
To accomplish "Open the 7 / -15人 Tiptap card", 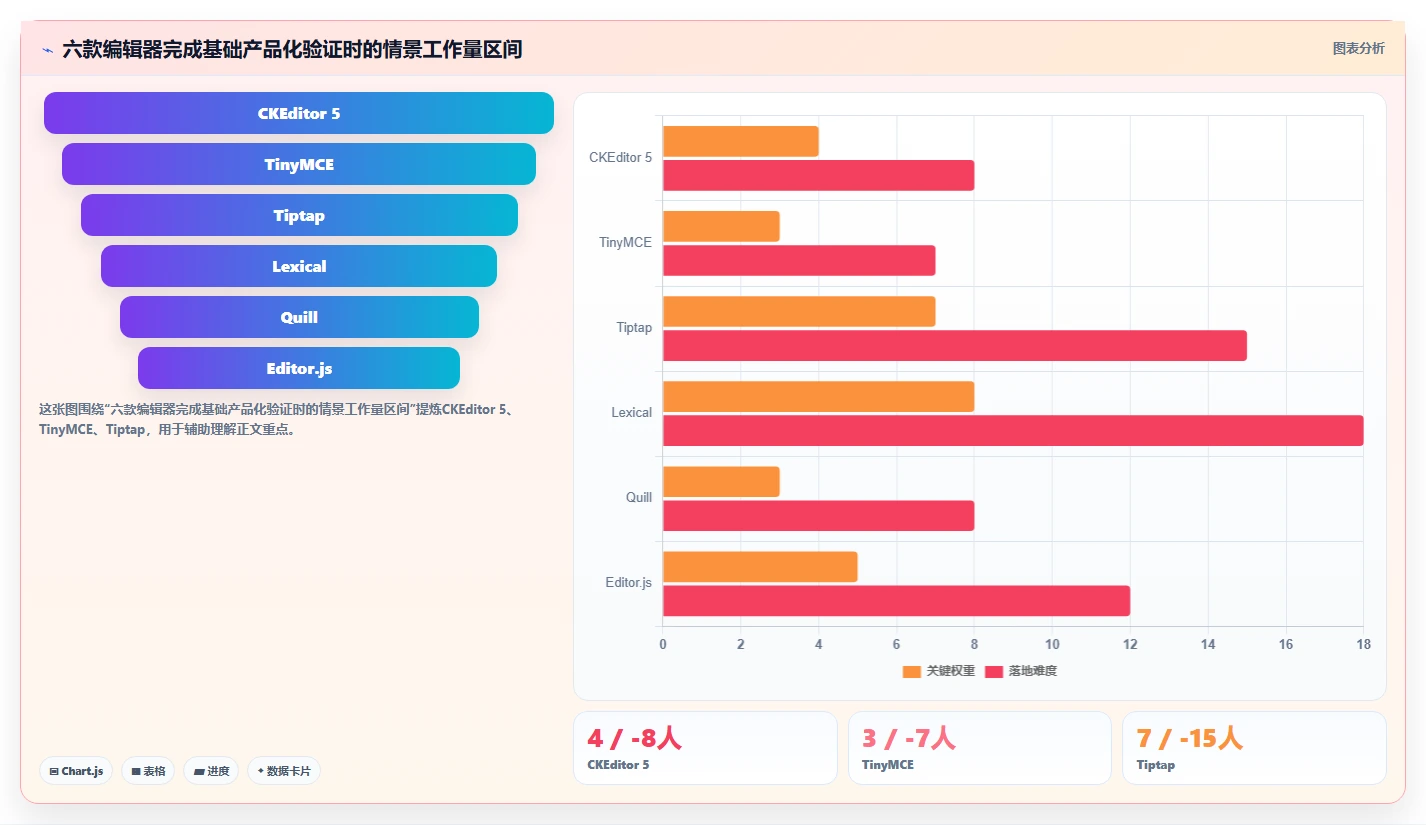I will coord(1254,748).
